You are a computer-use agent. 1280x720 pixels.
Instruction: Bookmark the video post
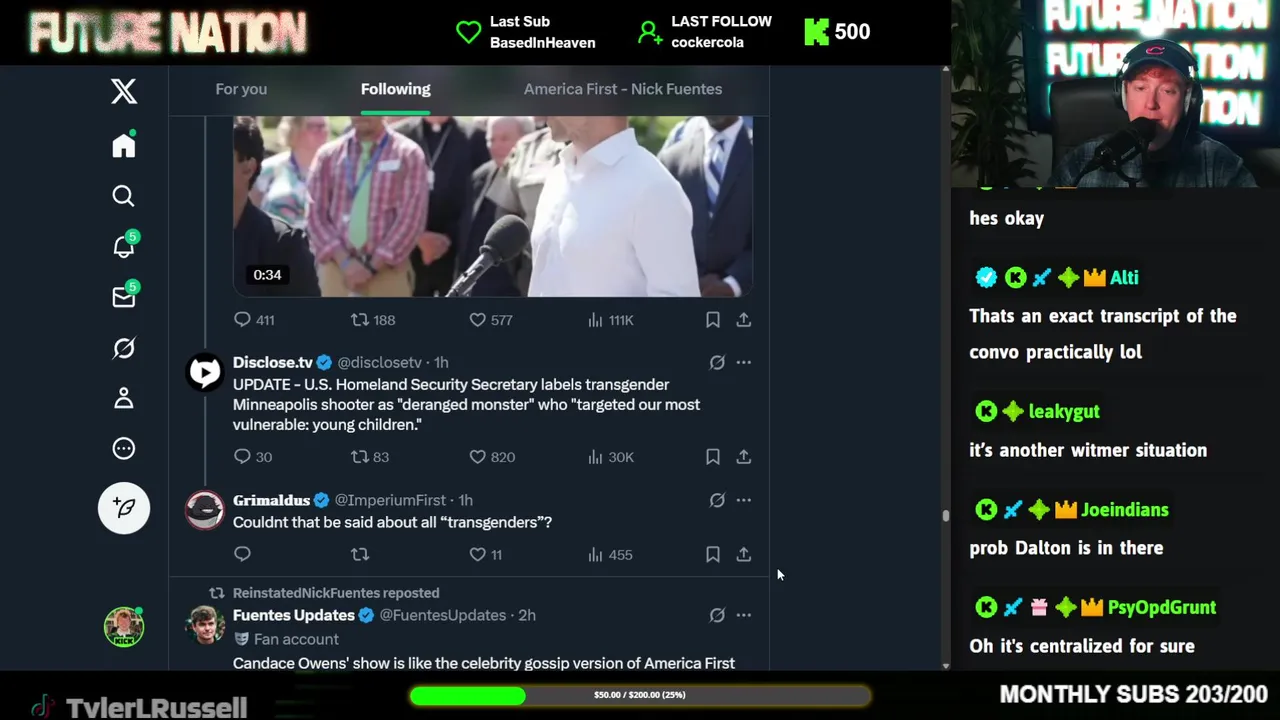713,320
